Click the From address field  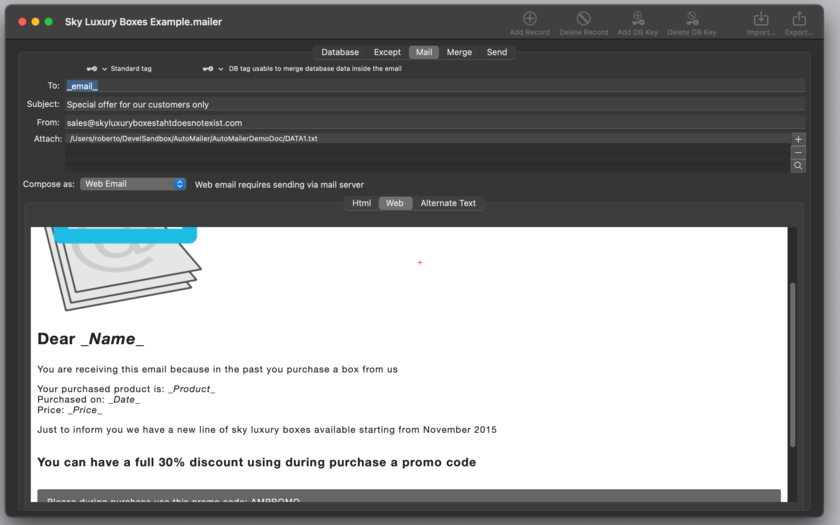coord(435,123)
